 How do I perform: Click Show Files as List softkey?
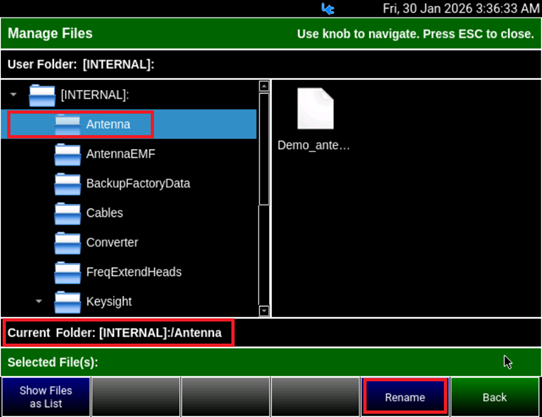[46, 397]
